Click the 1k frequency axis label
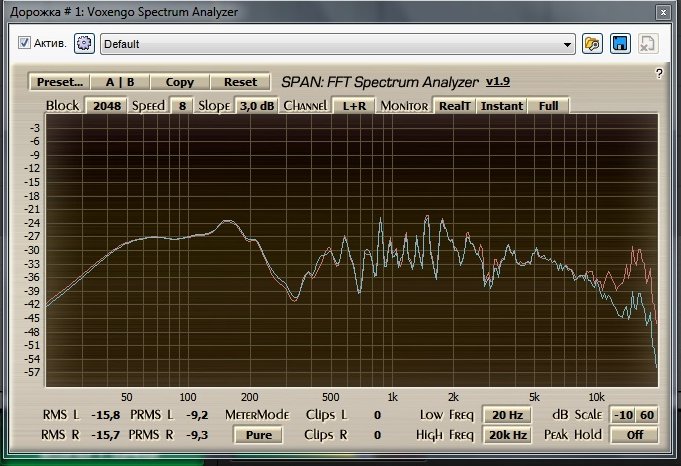681x466 pixels. pyautogui.click(x=392, y=397)
